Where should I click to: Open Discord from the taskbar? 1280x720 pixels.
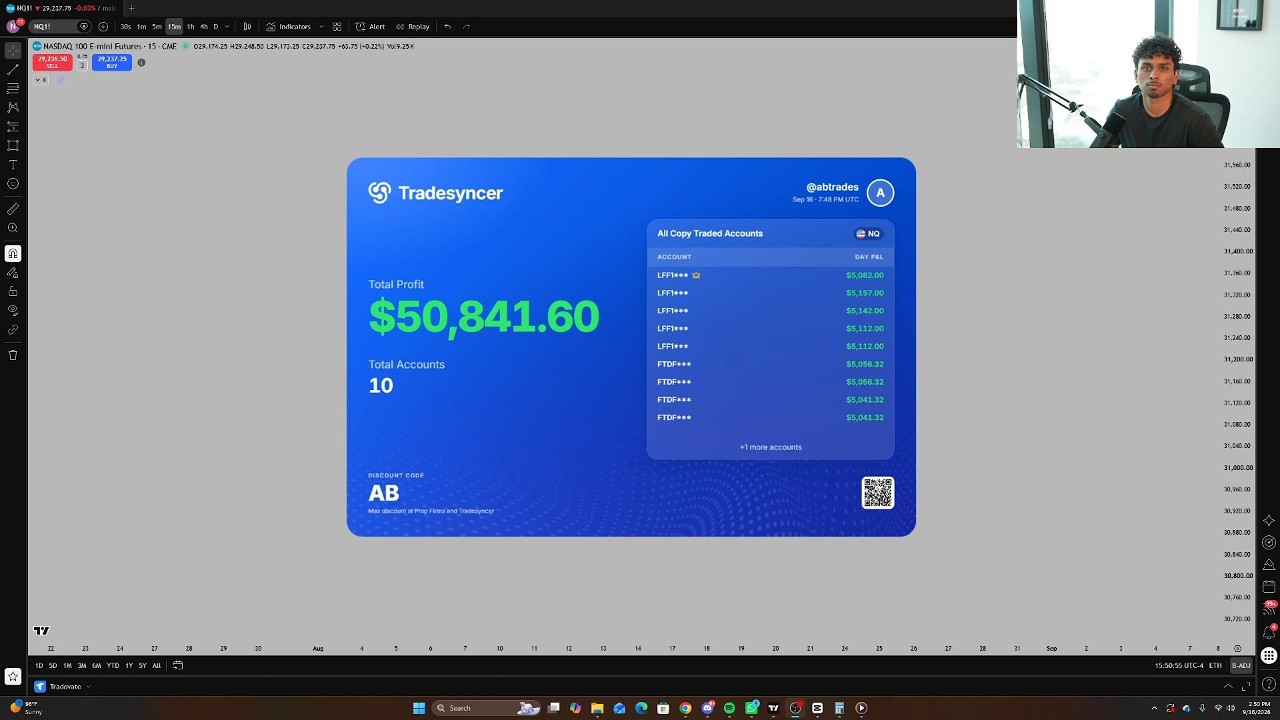pyautogui.click(x=707, y=708)
